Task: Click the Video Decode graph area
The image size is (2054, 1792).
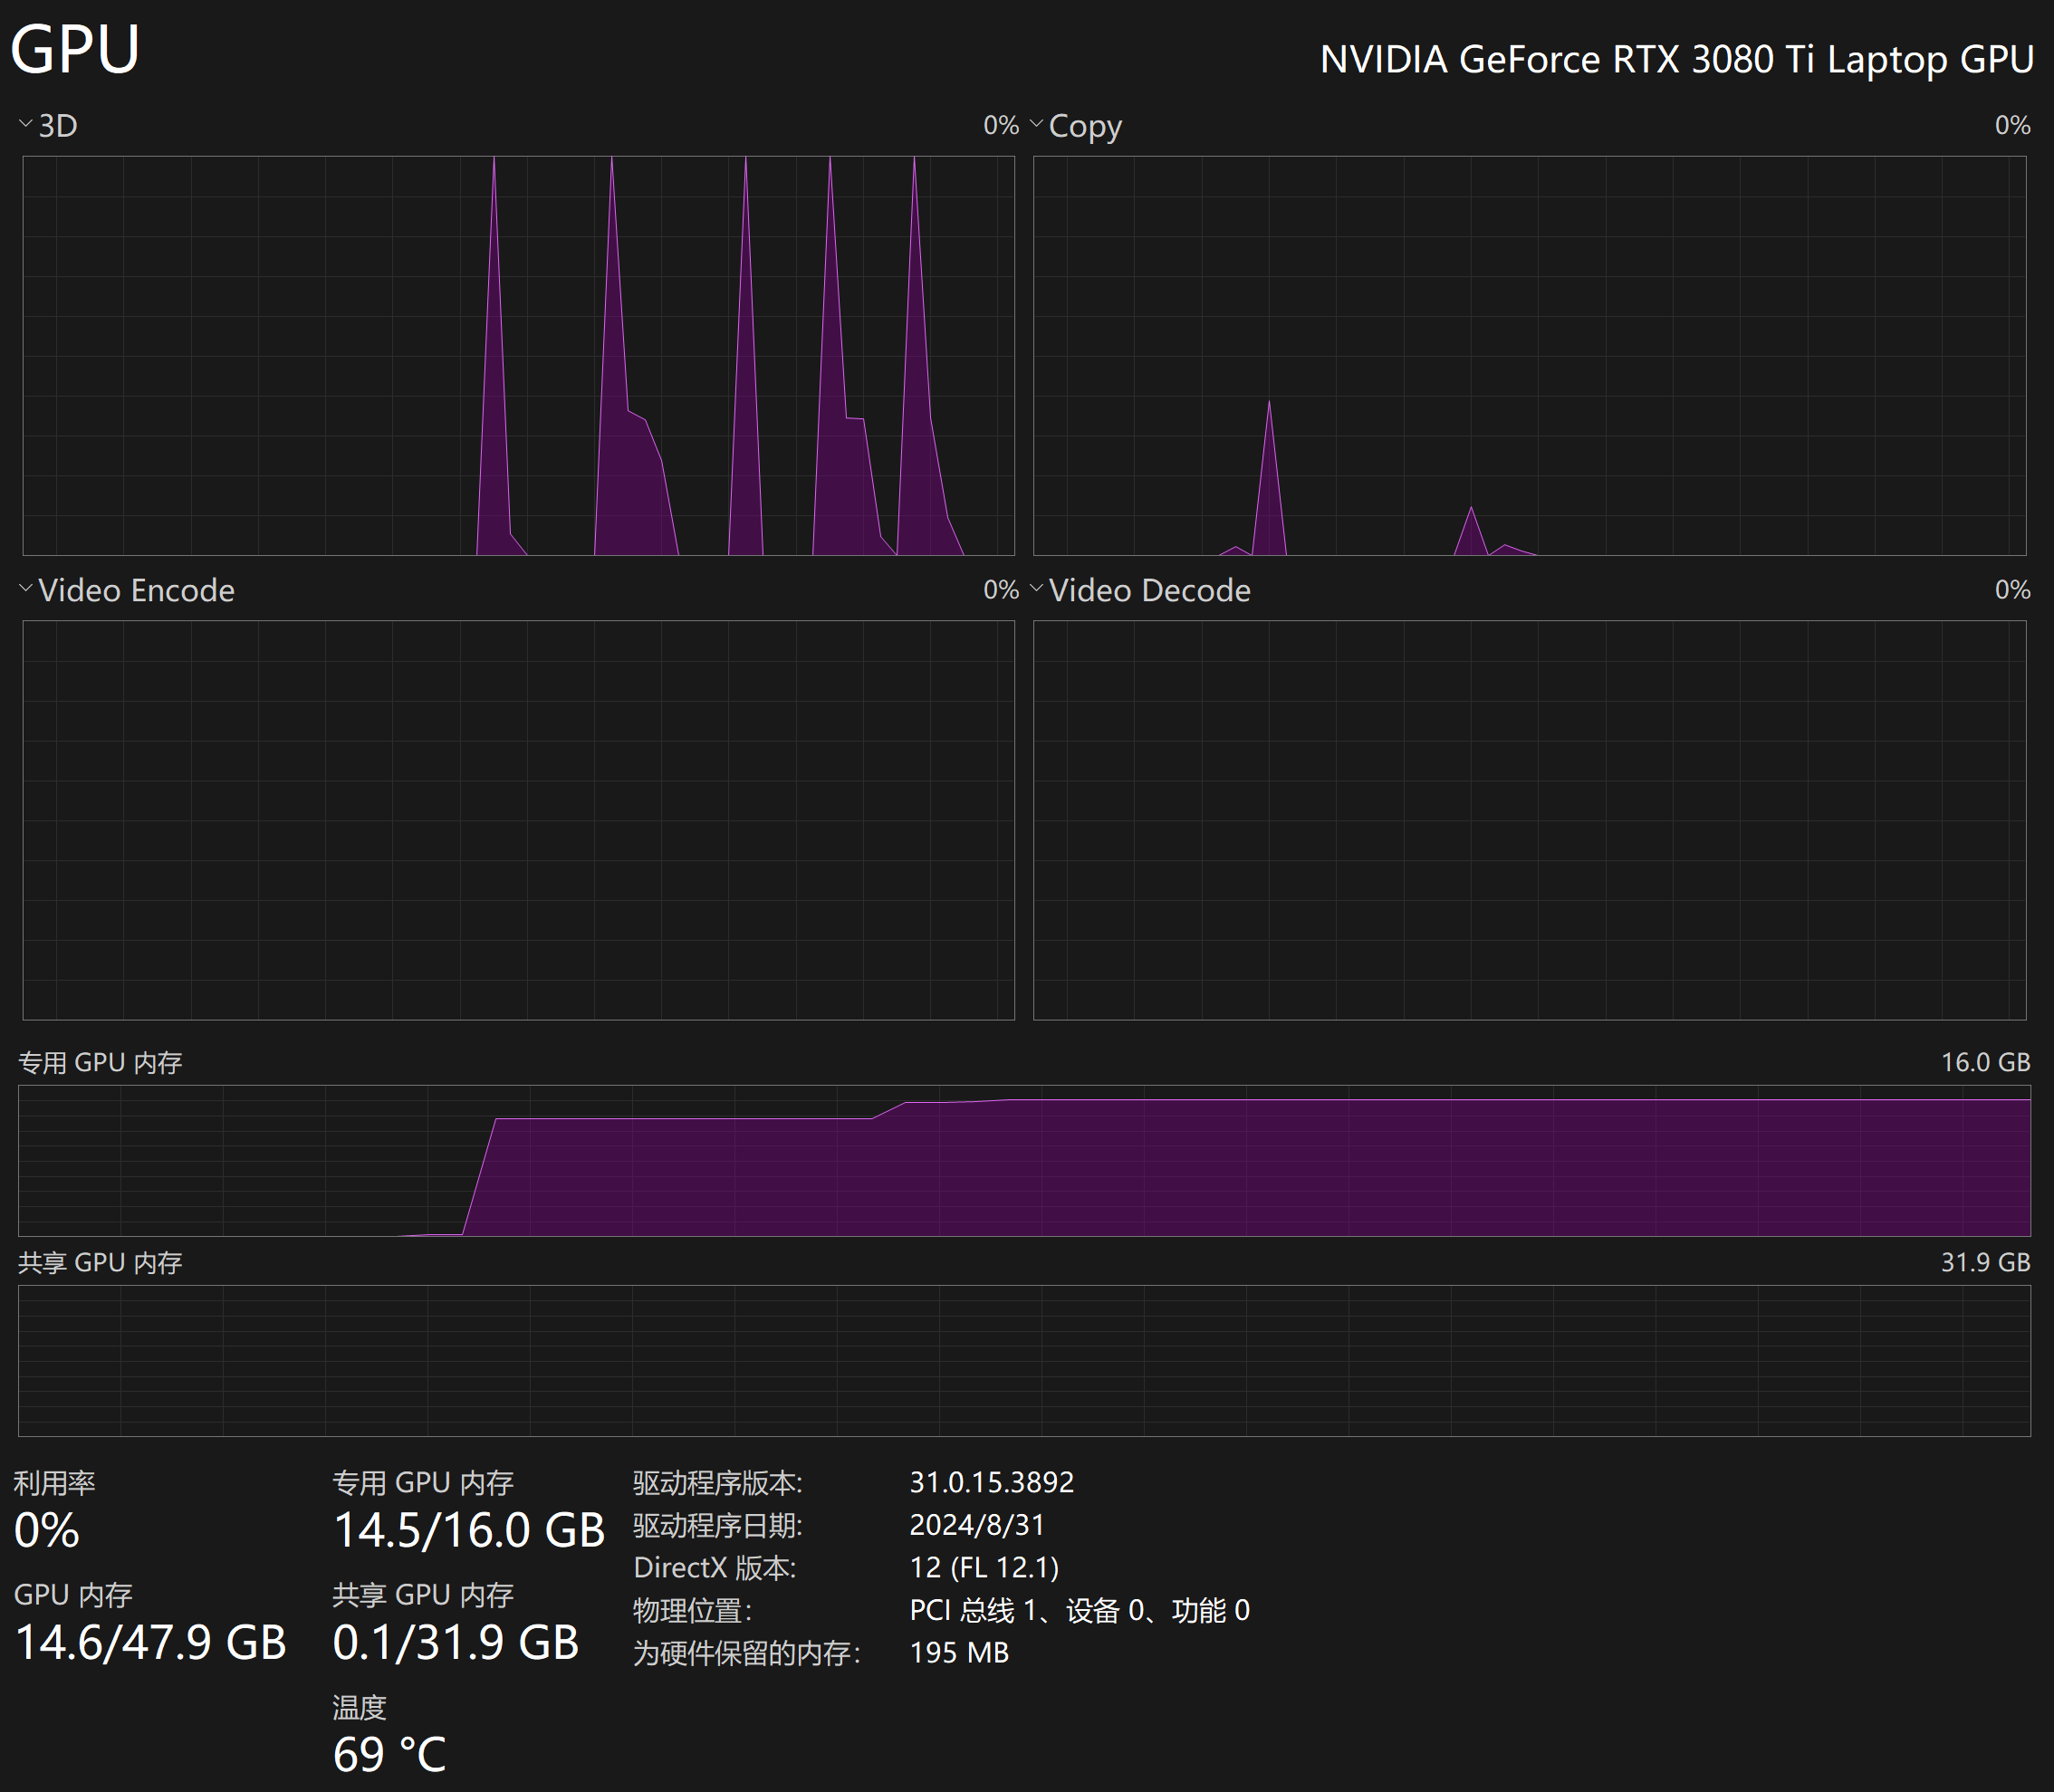Action: tap(1529, 820)
